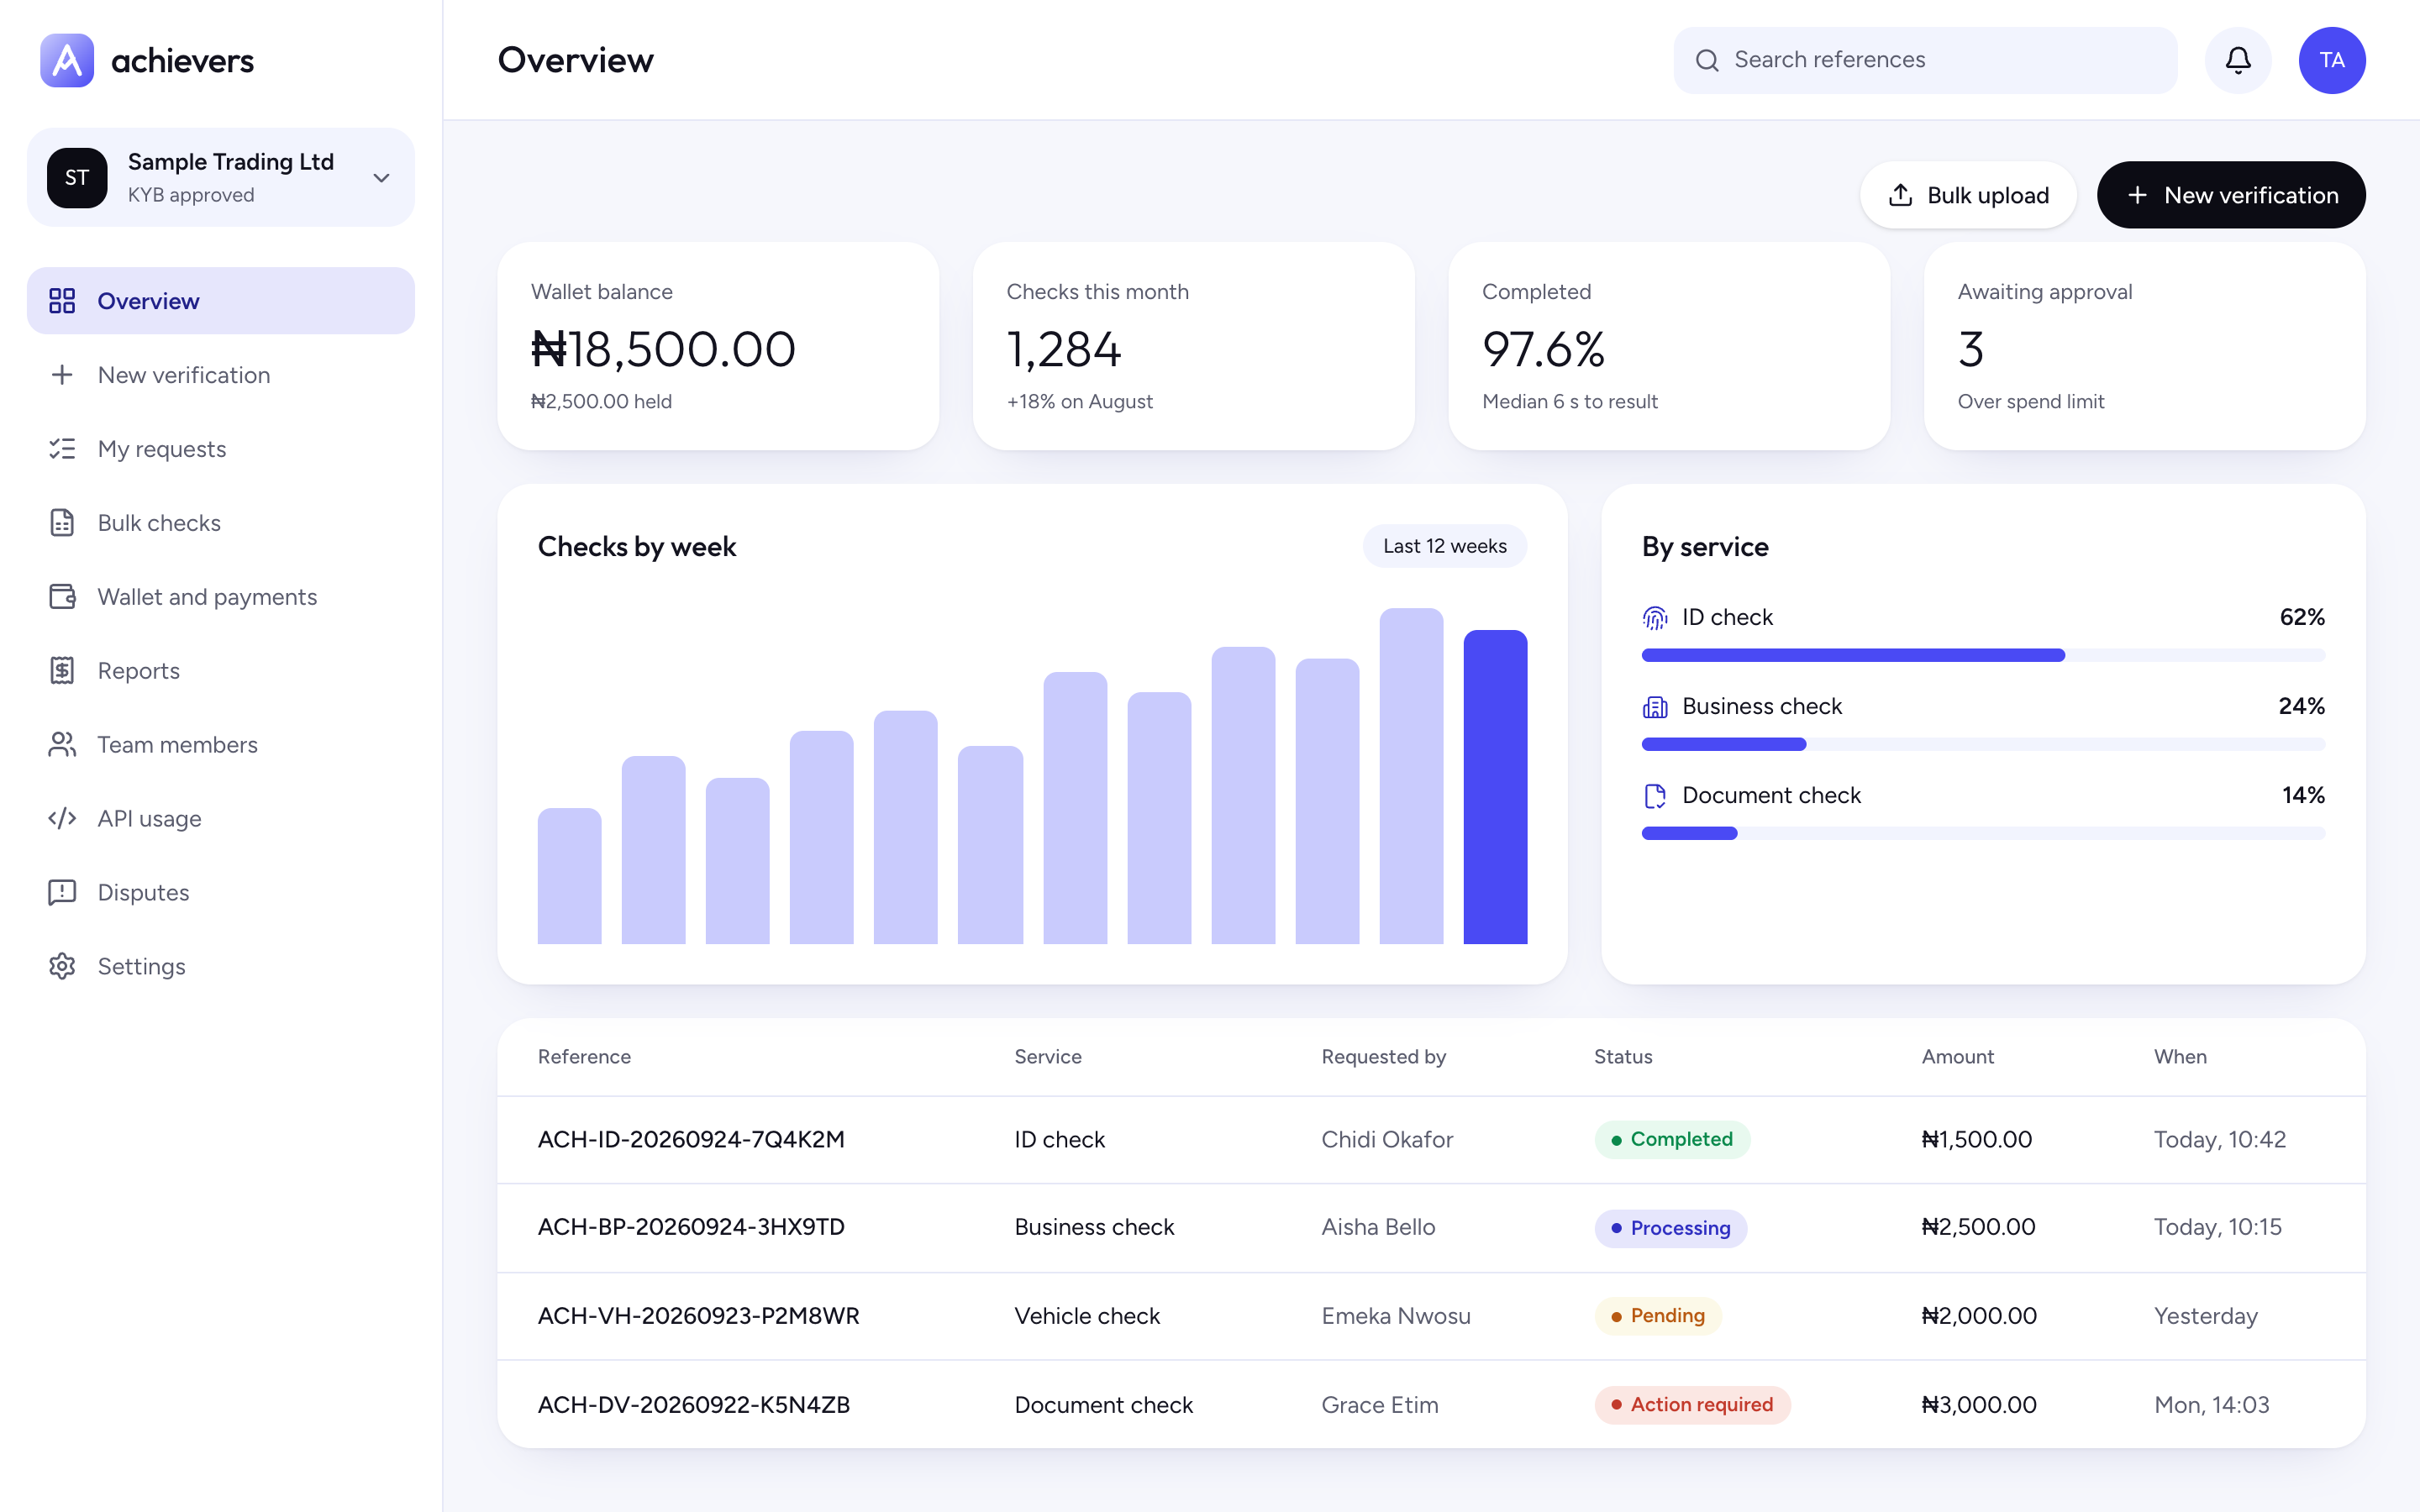Go to Overview in the sidebar
The image size is (2420, 1512).
coord(221,301)
